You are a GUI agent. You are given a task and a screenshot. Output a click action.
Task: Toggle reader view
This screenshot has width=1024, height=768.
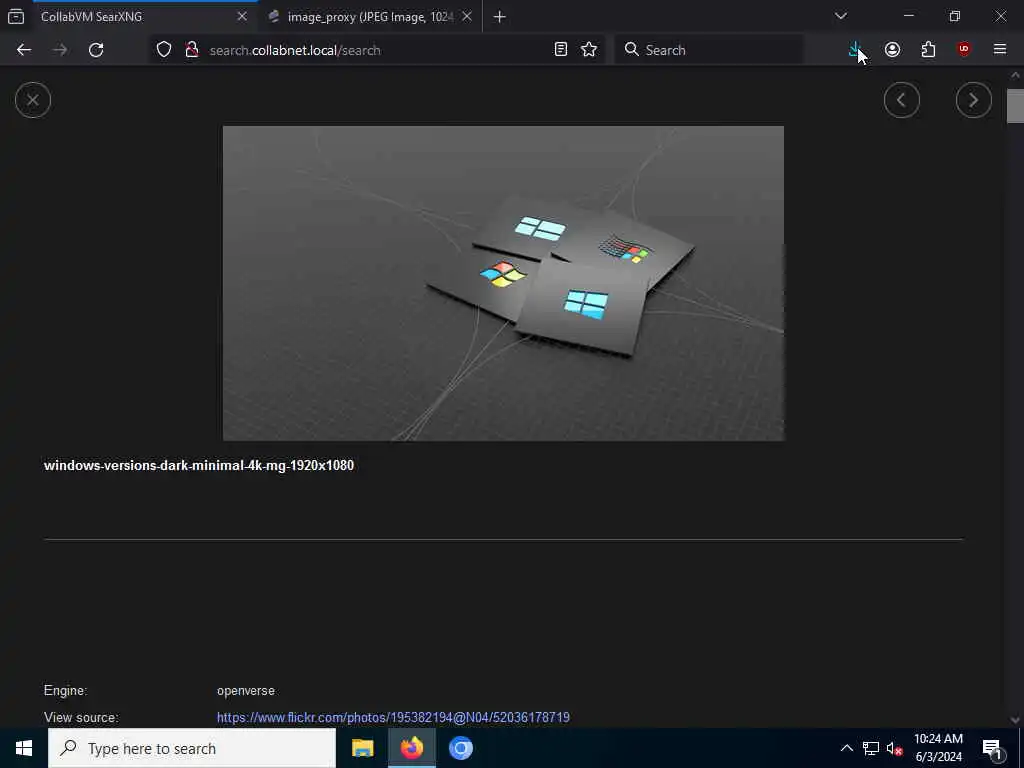pos(560,50)
